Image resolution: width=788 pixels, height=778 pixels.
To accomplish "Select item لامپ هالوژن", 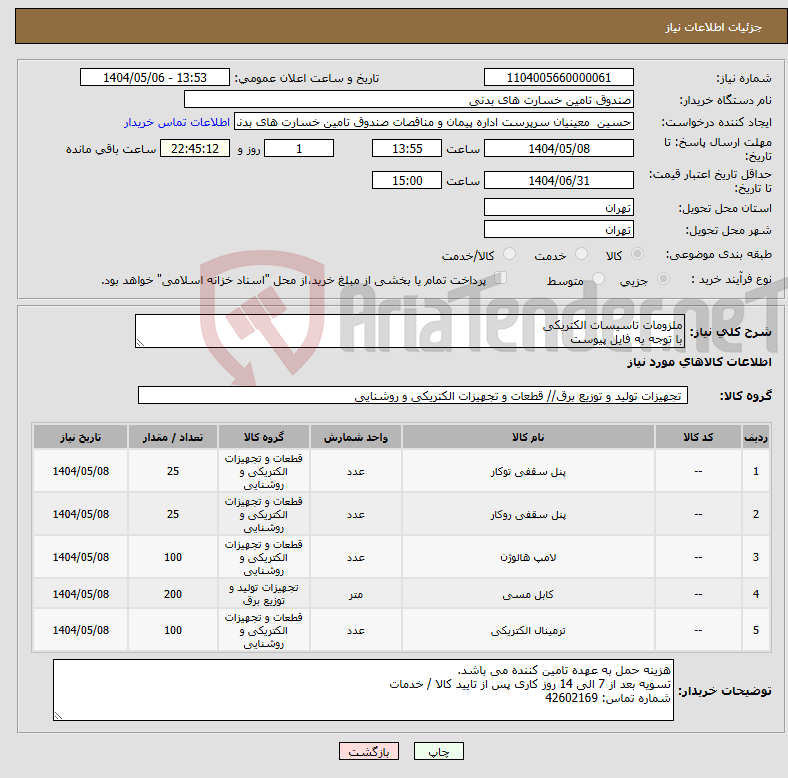I will tap(528, 557).
